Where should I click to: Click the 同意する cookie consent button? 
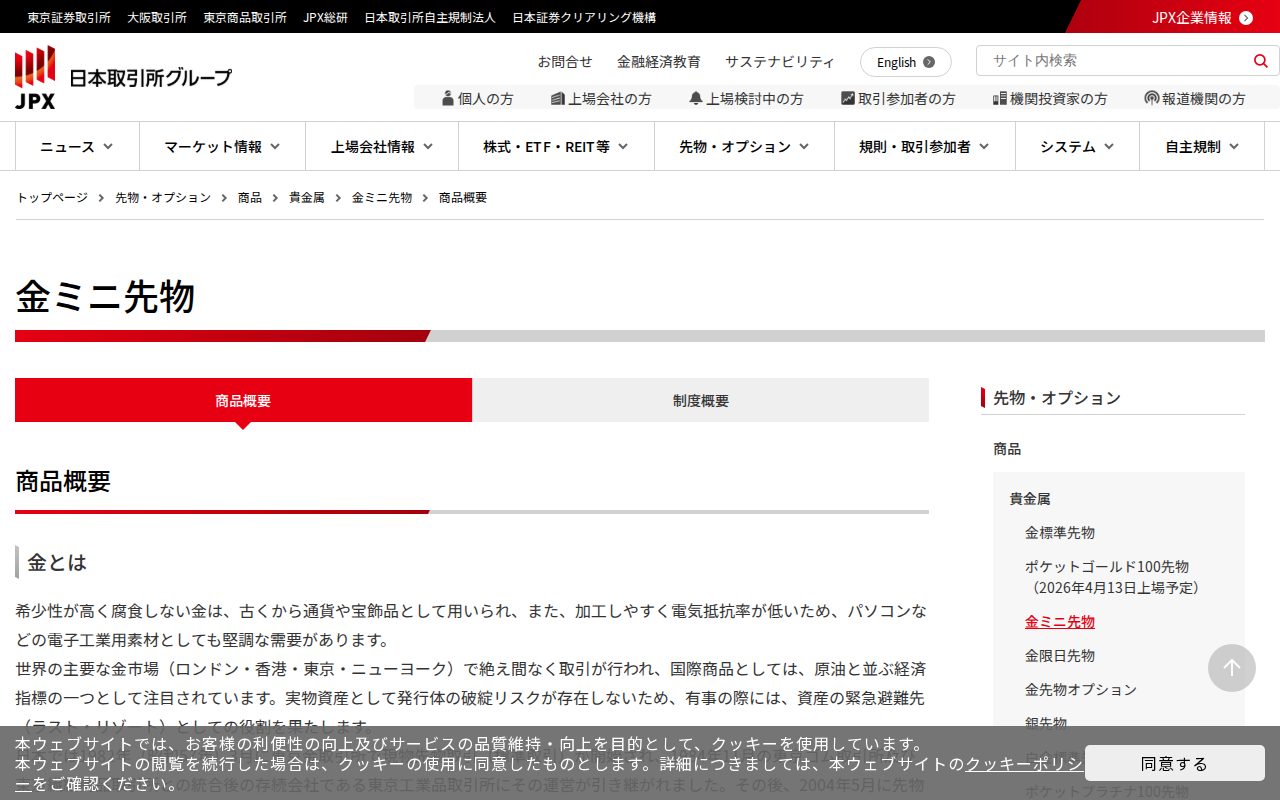[1175, 763]
